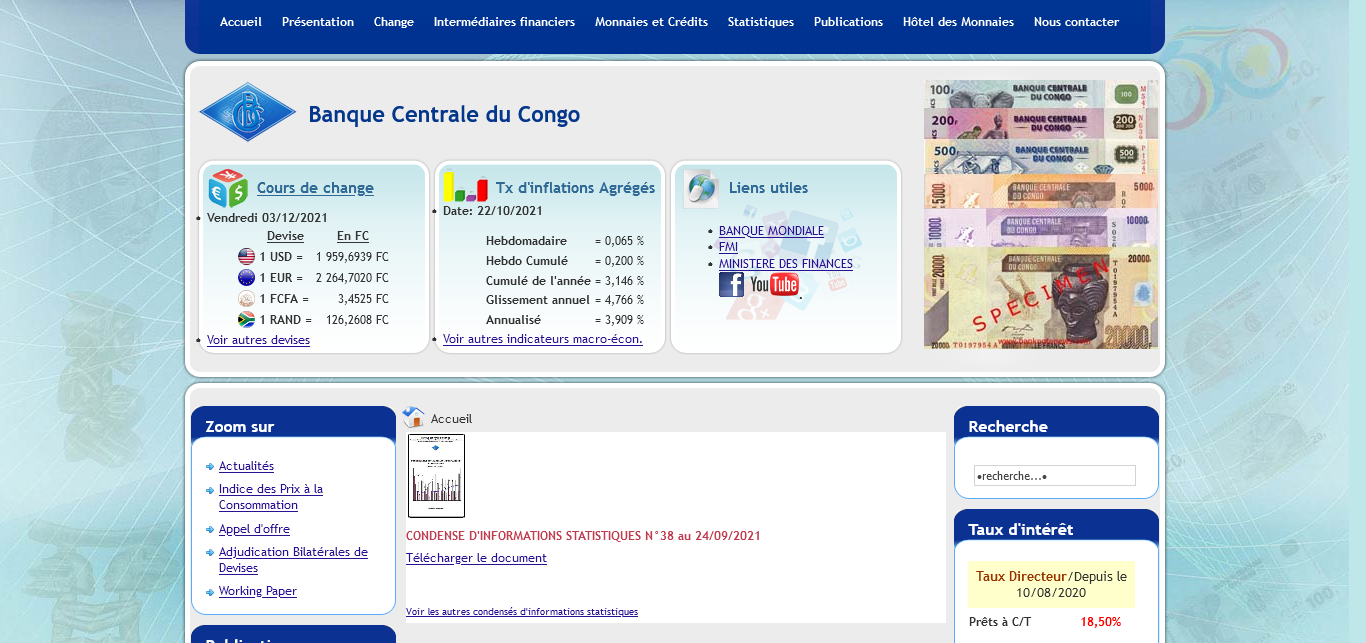Click the USD flag icon
Viewport: 1366px width, 643px height.
[x=246, y=257]
